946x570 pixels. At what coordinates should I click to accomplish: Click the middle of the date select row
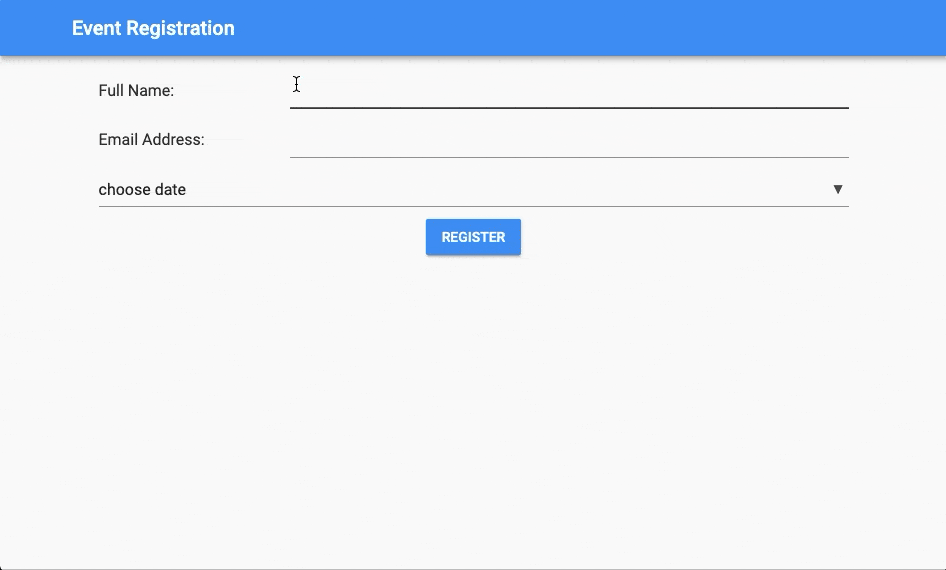tap(473, 189)
